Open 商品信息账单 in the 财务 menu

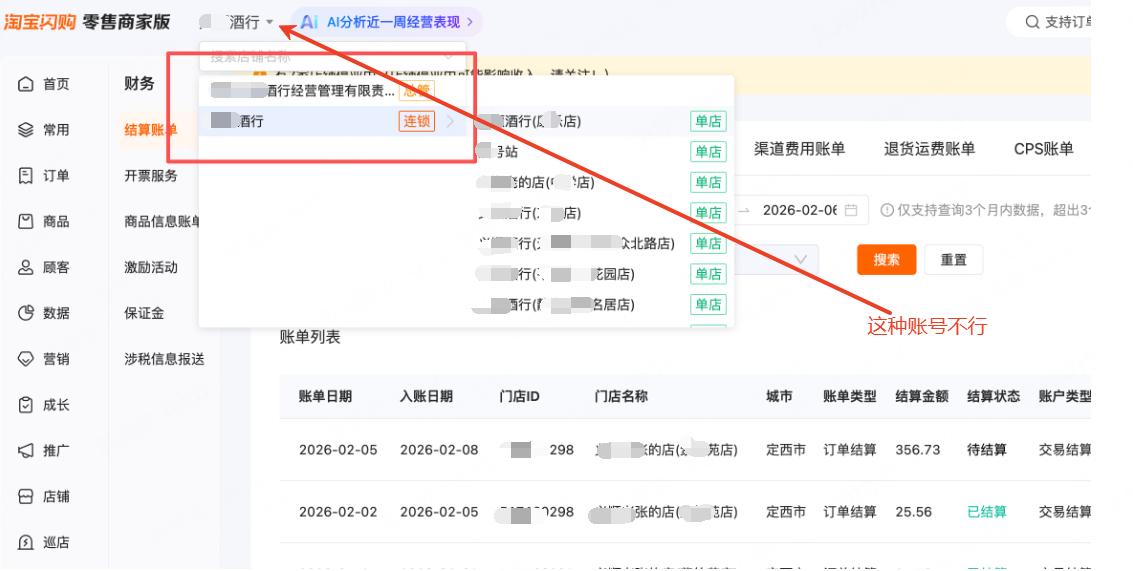pos(163,221)
